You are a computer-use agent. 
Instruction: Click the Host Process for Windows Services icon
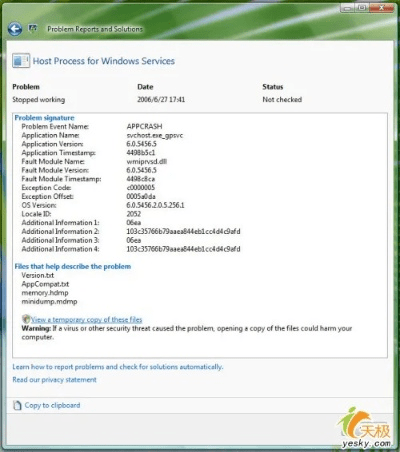click(21, 61)
